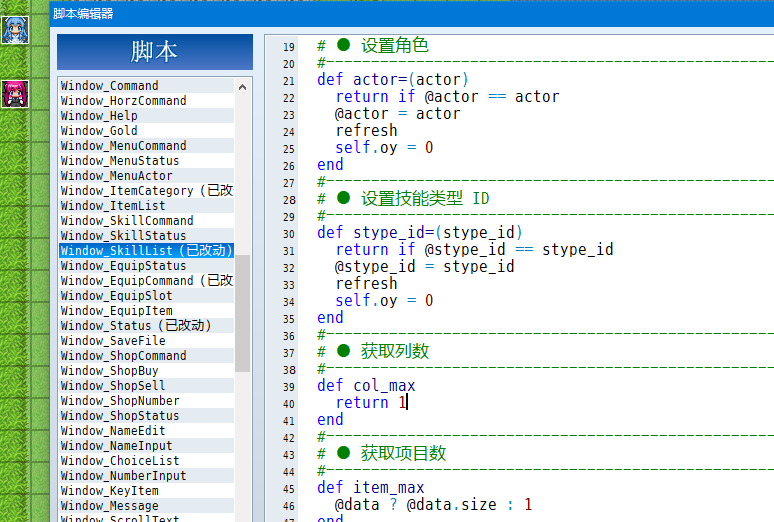Click the '设置技能类型 ID' comment line
Viewport: 774px width, 522px height.
pyautogui.click(x=403, y=199)
